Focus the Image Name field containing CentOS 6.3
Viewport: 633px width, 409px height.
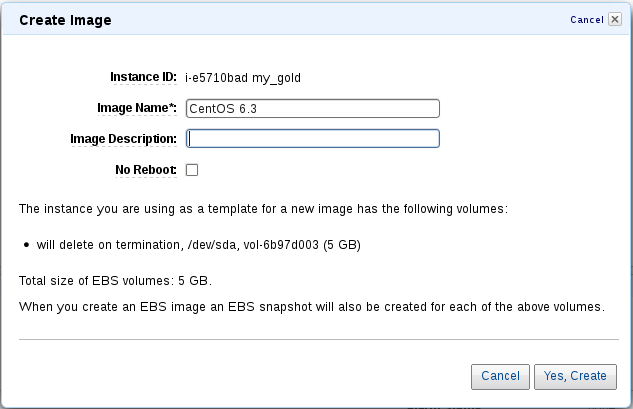(x=313, y=108)
